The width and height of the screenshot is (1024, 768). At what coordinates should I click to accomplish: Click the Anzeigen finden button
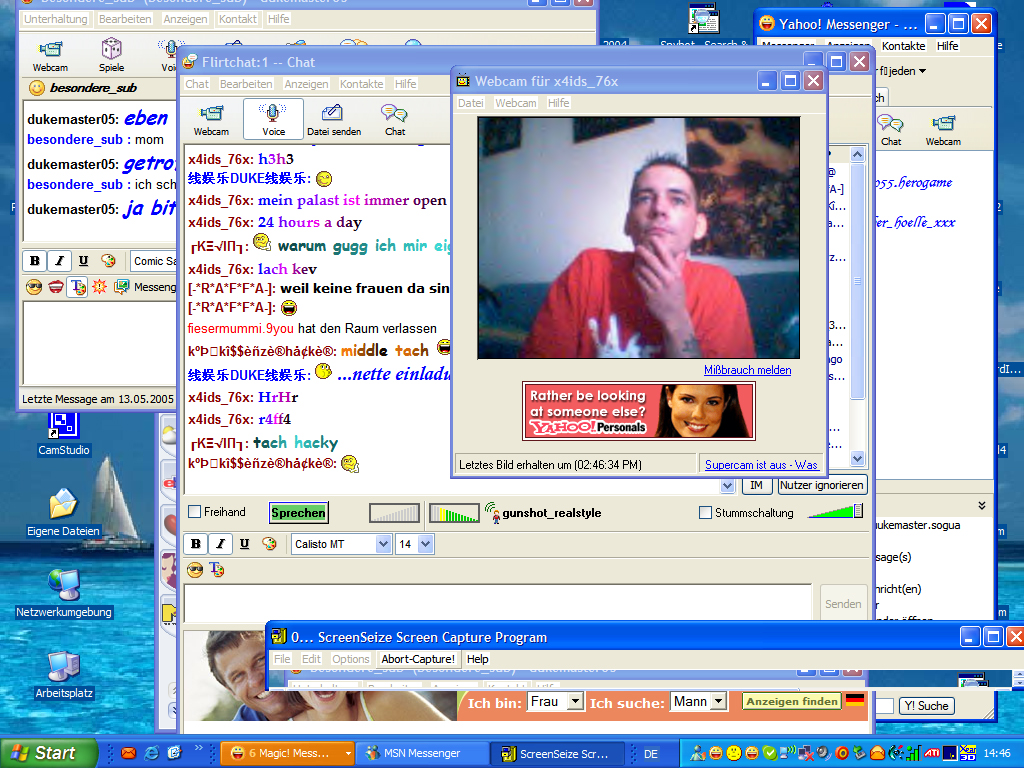pos(792,701)
